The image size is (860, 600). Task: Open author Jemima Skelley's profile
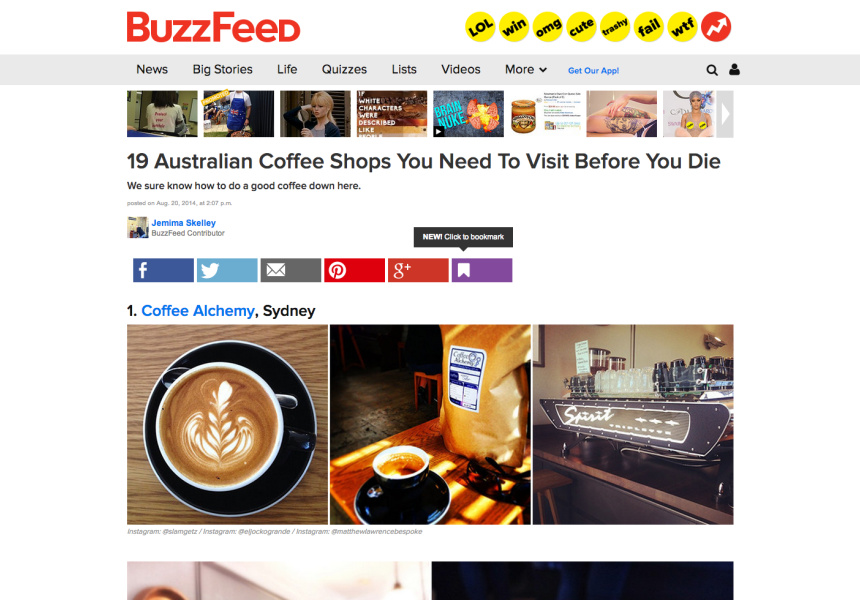[184, 223]
